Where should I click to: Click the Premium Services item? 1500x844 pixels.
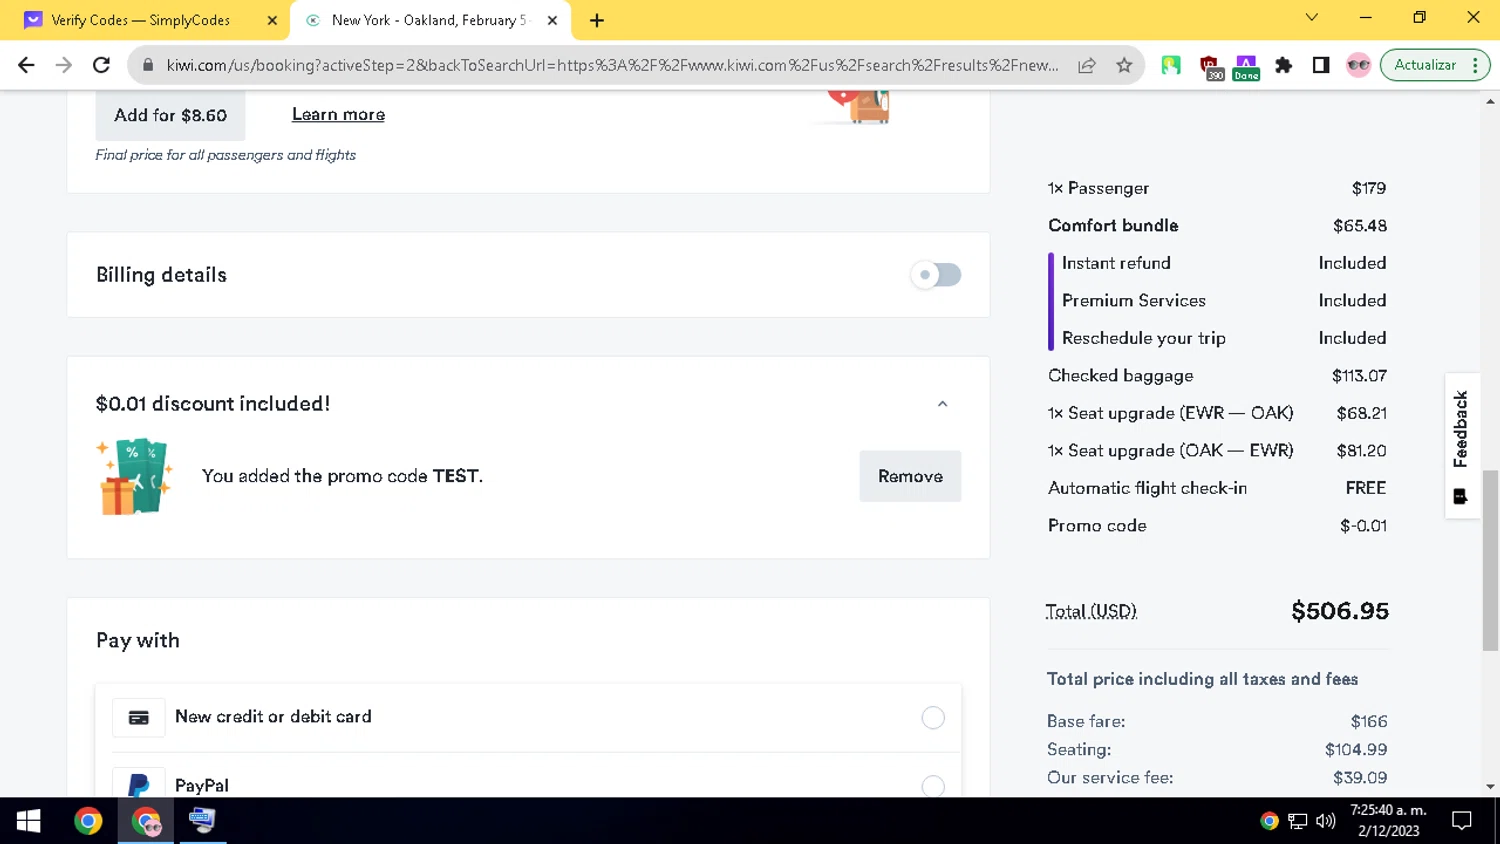pyautogui.click(x=1224, y=301)
